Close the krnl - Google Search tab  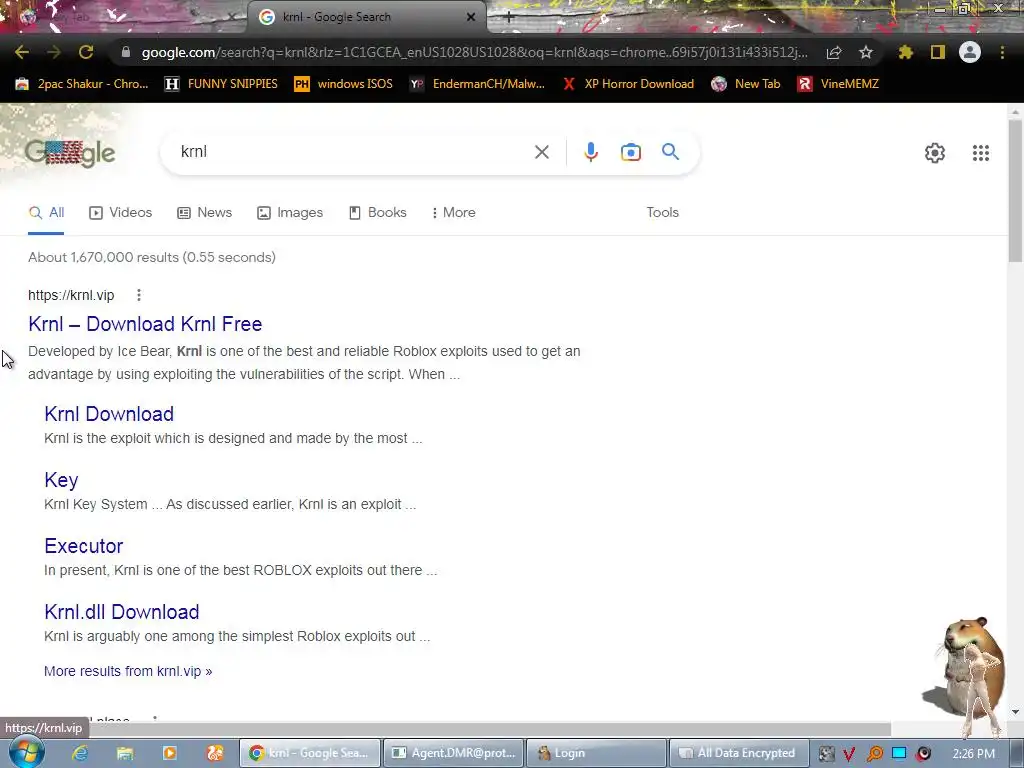pyautogui.click(x=471, y=17)
